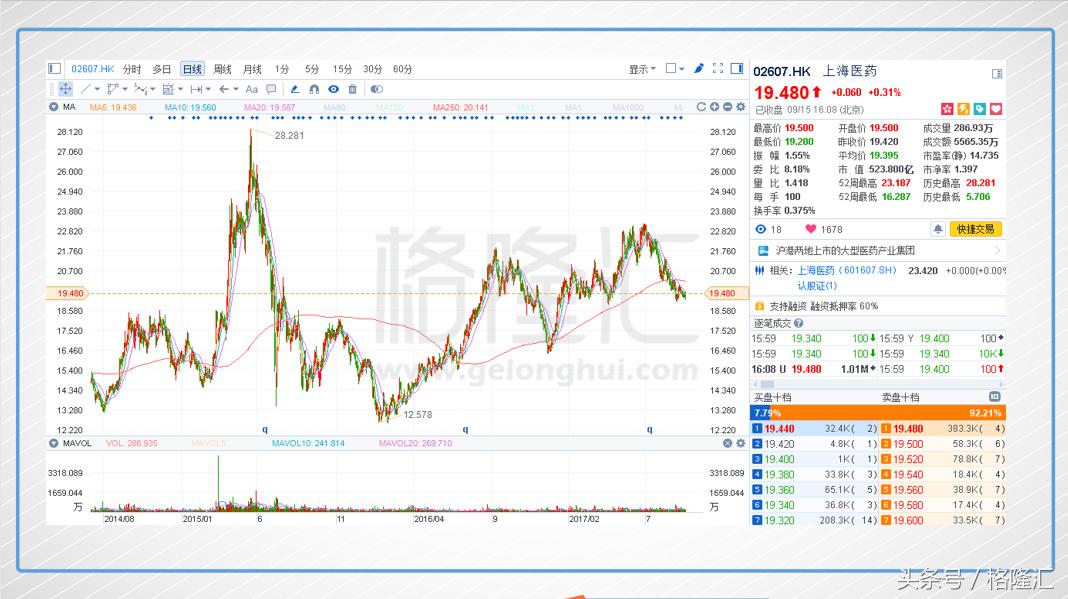
Task: Open related stock 上海医药 (601607.SH) link
Action: click(847, 271)
